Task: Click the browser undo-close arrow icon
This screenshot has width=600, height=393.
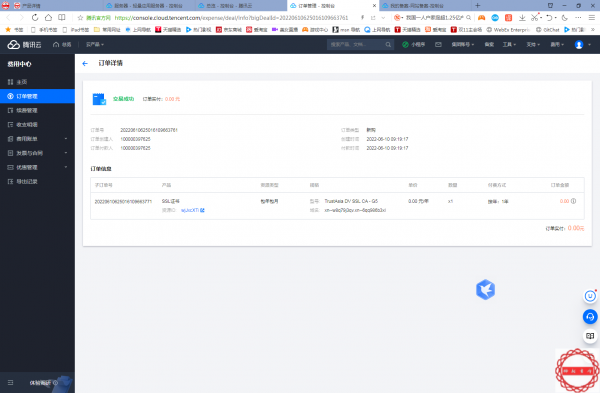Action: click(x=549, y=18)
